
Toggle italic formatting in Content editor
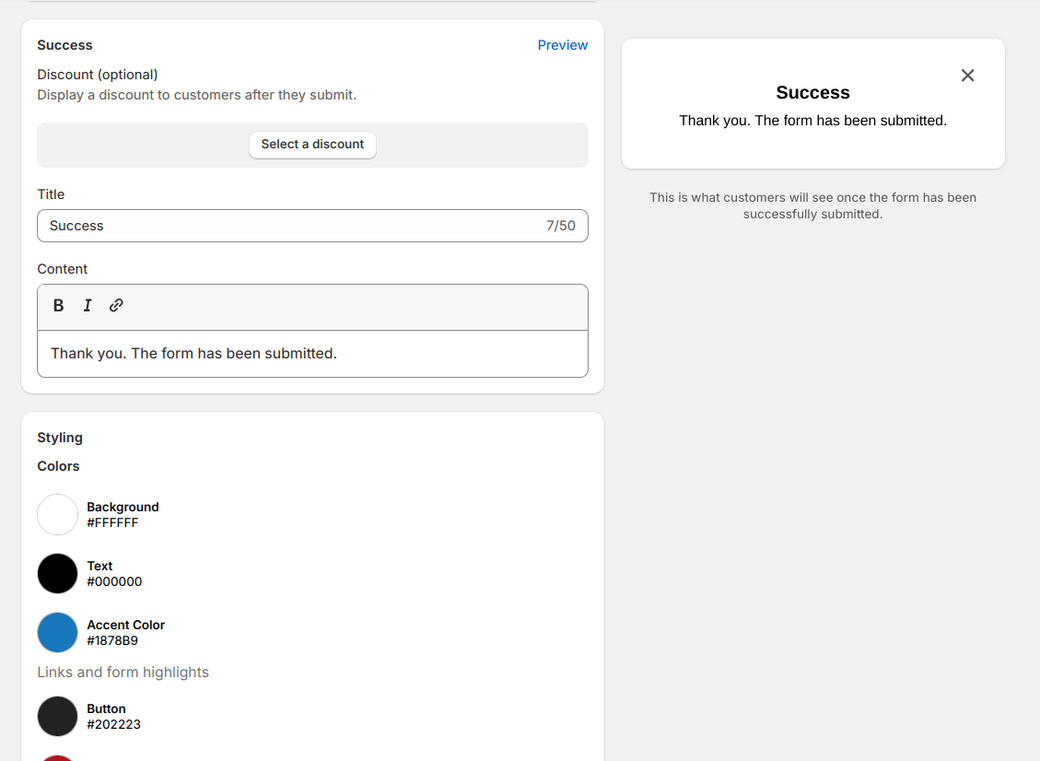tap(88, 305)
